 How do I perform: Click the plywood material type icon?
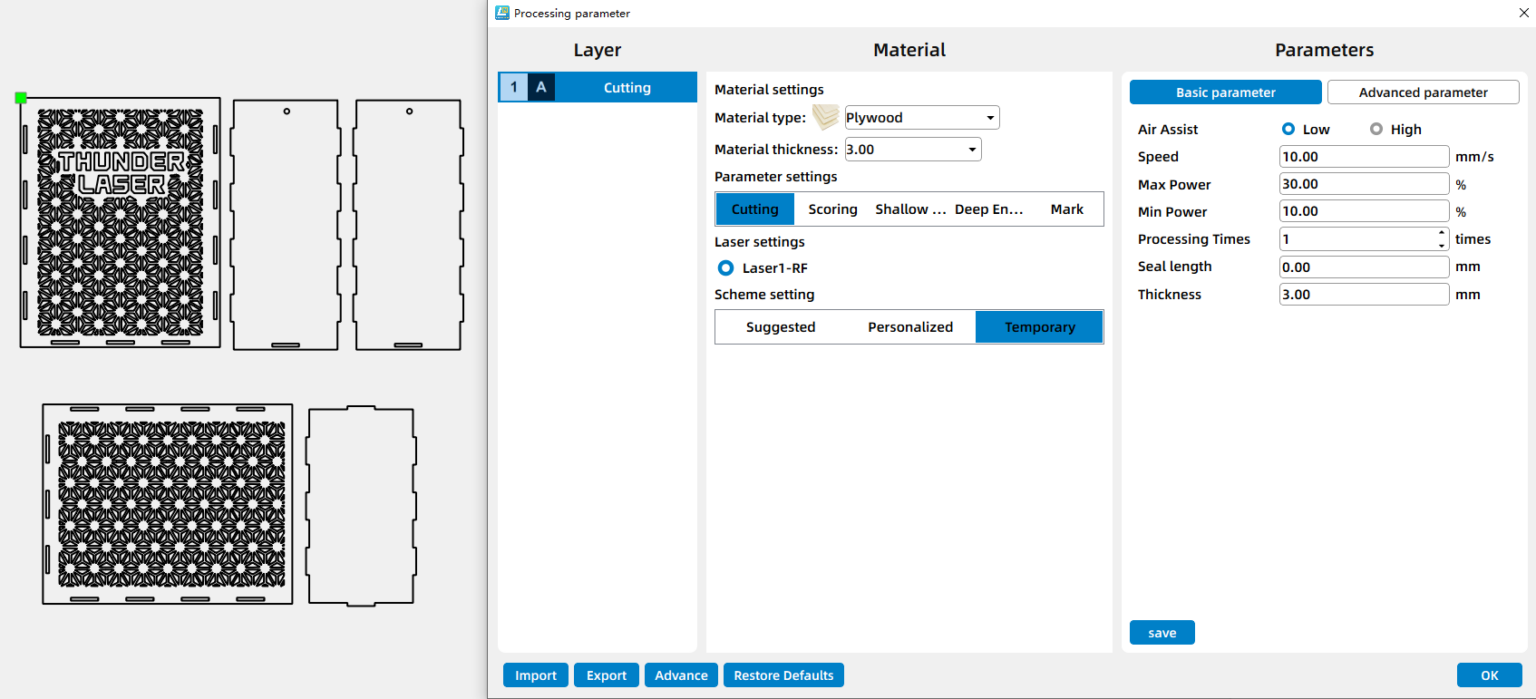click(825, 118)
